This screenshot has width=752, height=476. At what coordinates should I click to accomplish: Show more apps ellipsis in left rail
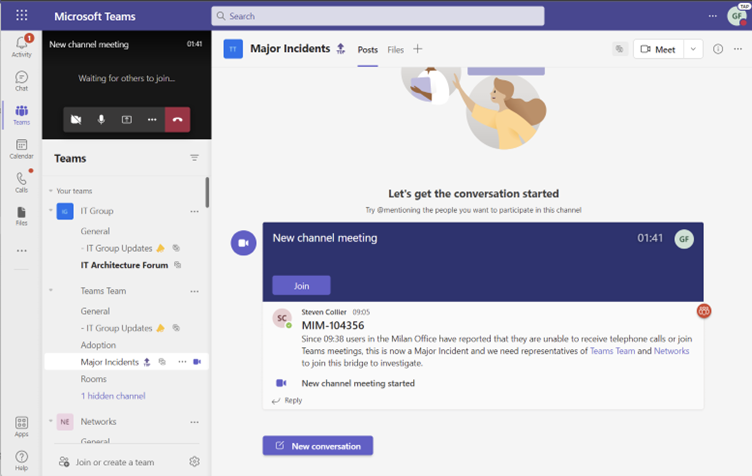(22, 251)
